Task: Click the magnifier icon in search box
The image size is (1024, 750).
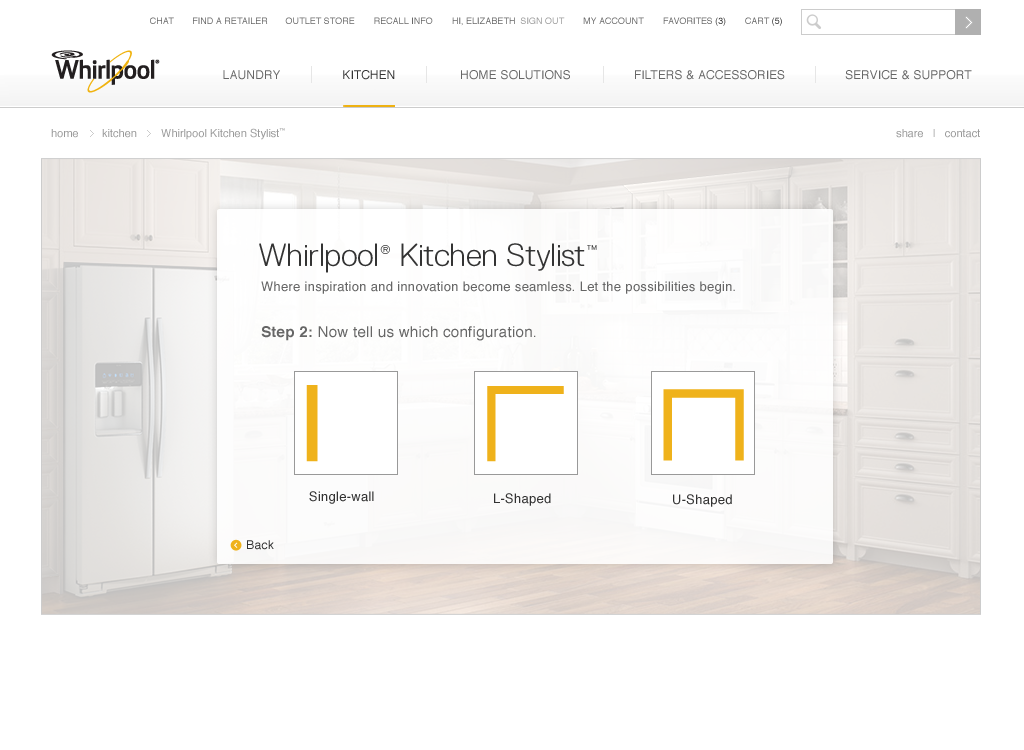Action: click(814, 22)
